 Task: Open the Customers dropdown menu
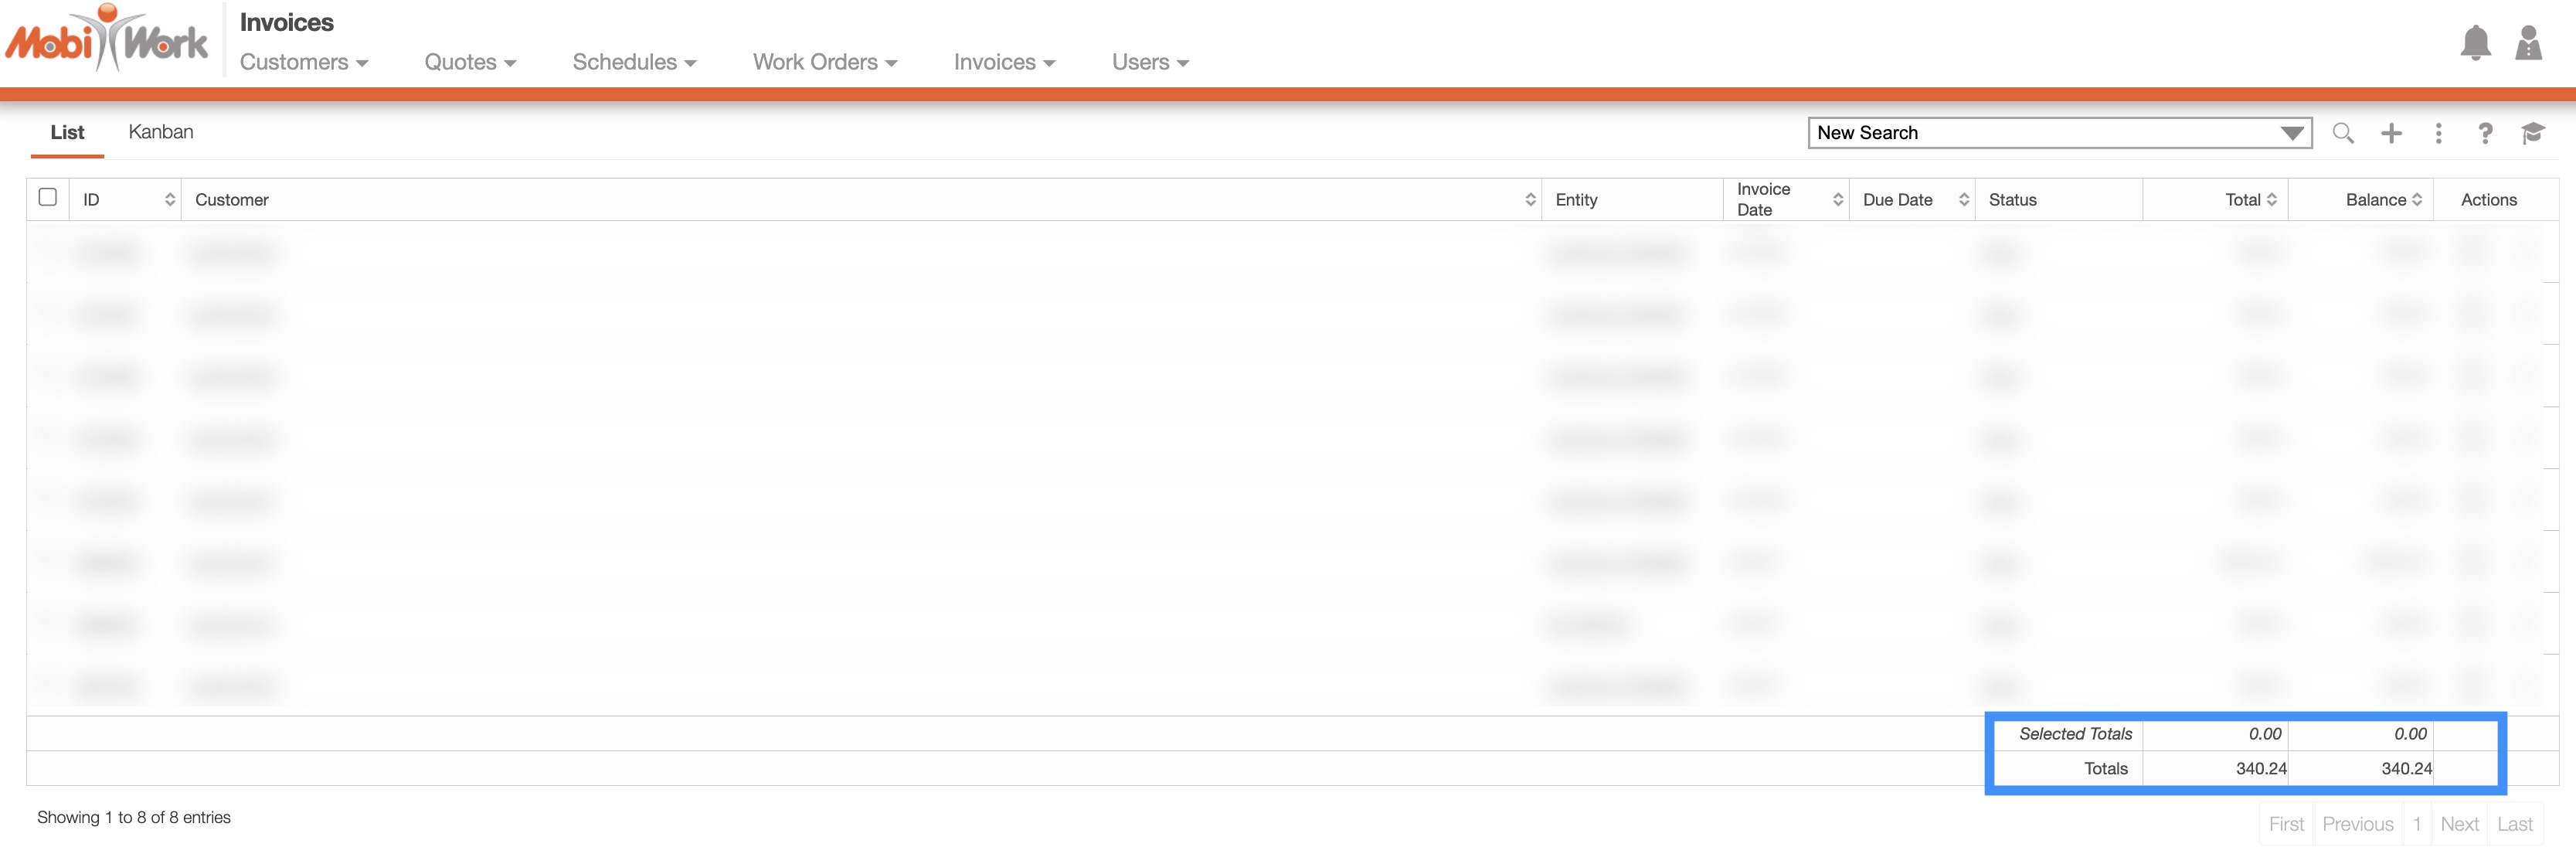click(303, 62)
